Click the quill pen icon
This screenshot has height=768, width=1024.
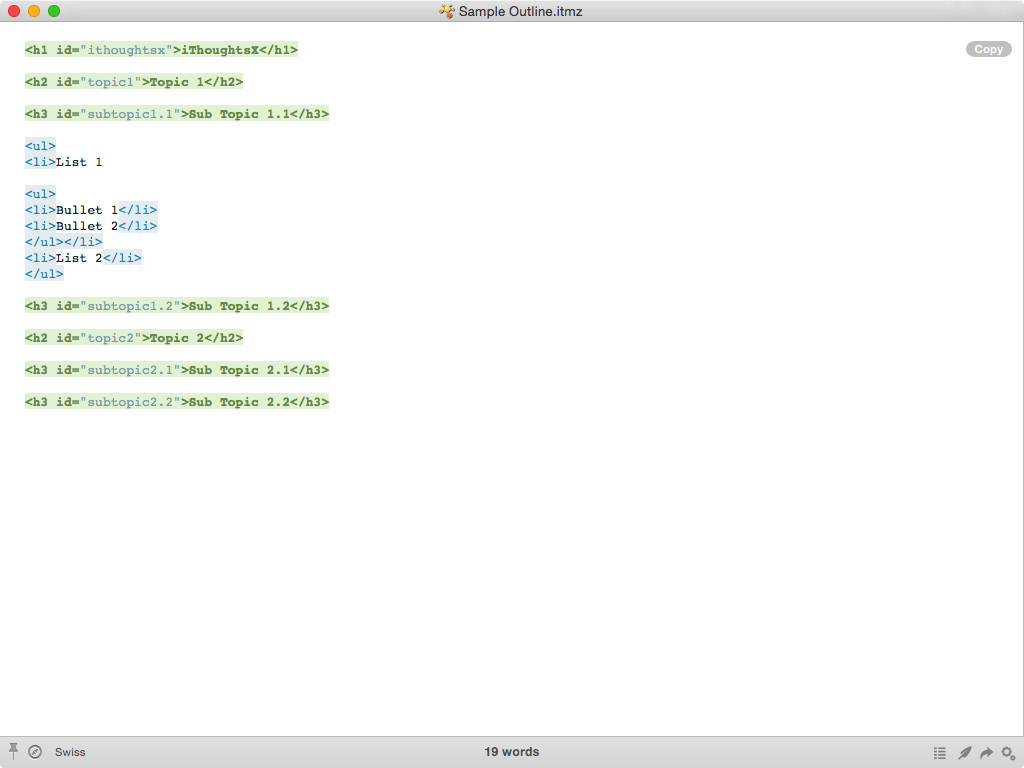[965, 752]
